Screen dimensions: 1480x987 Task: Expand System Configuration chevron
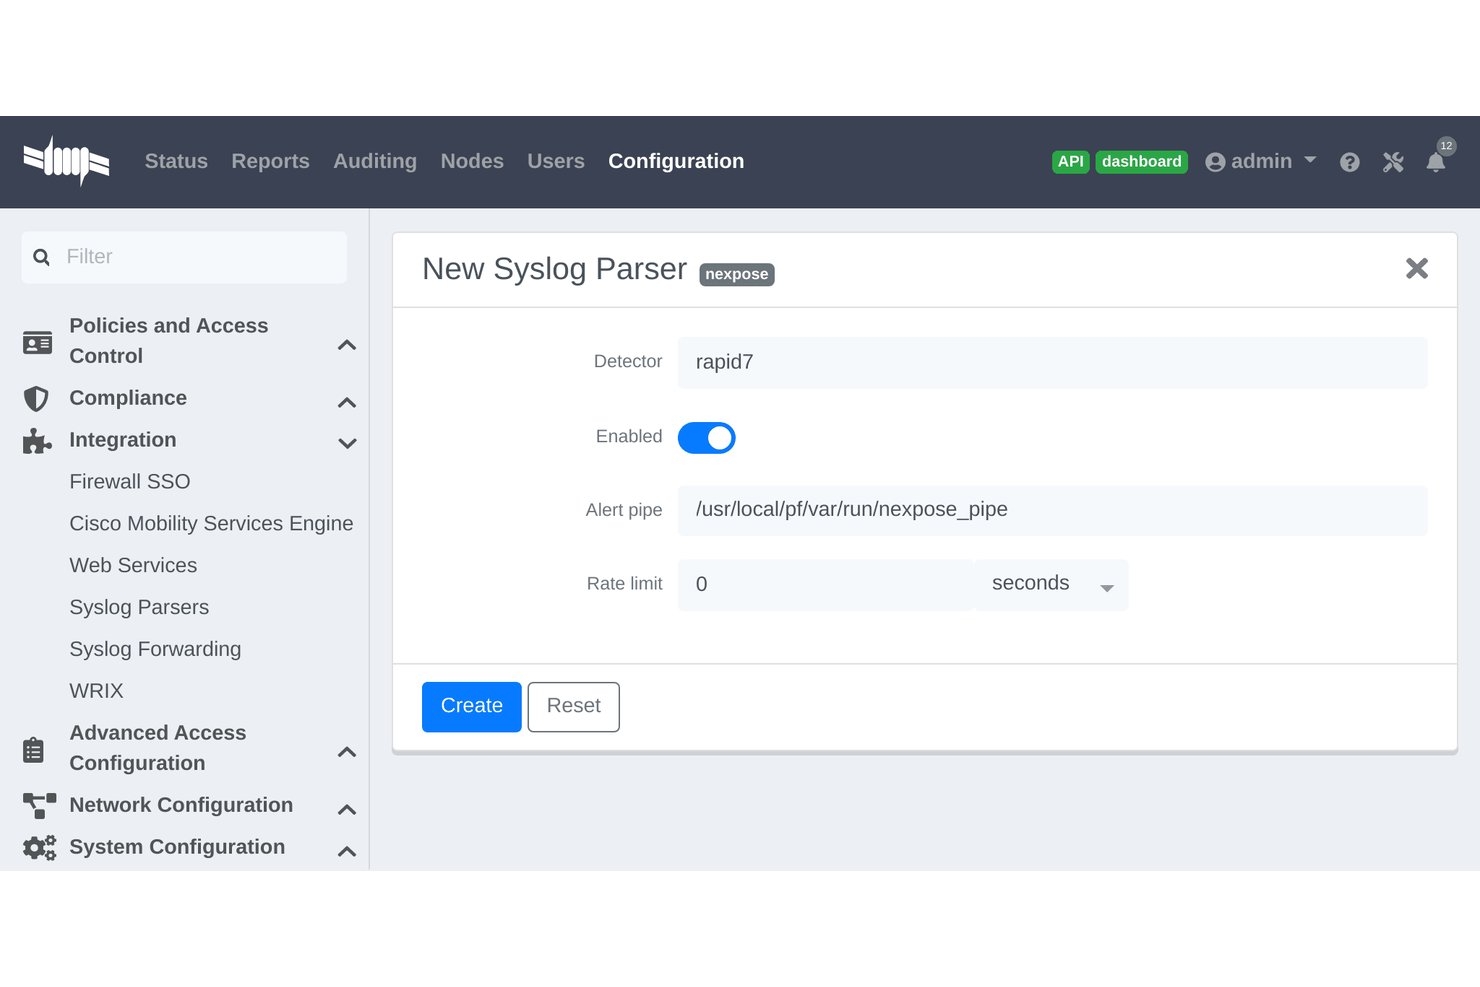(347, 851)
